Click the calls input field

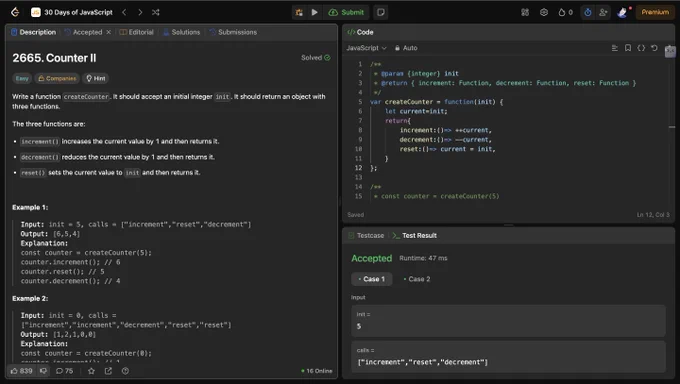[x=508, y=357]
